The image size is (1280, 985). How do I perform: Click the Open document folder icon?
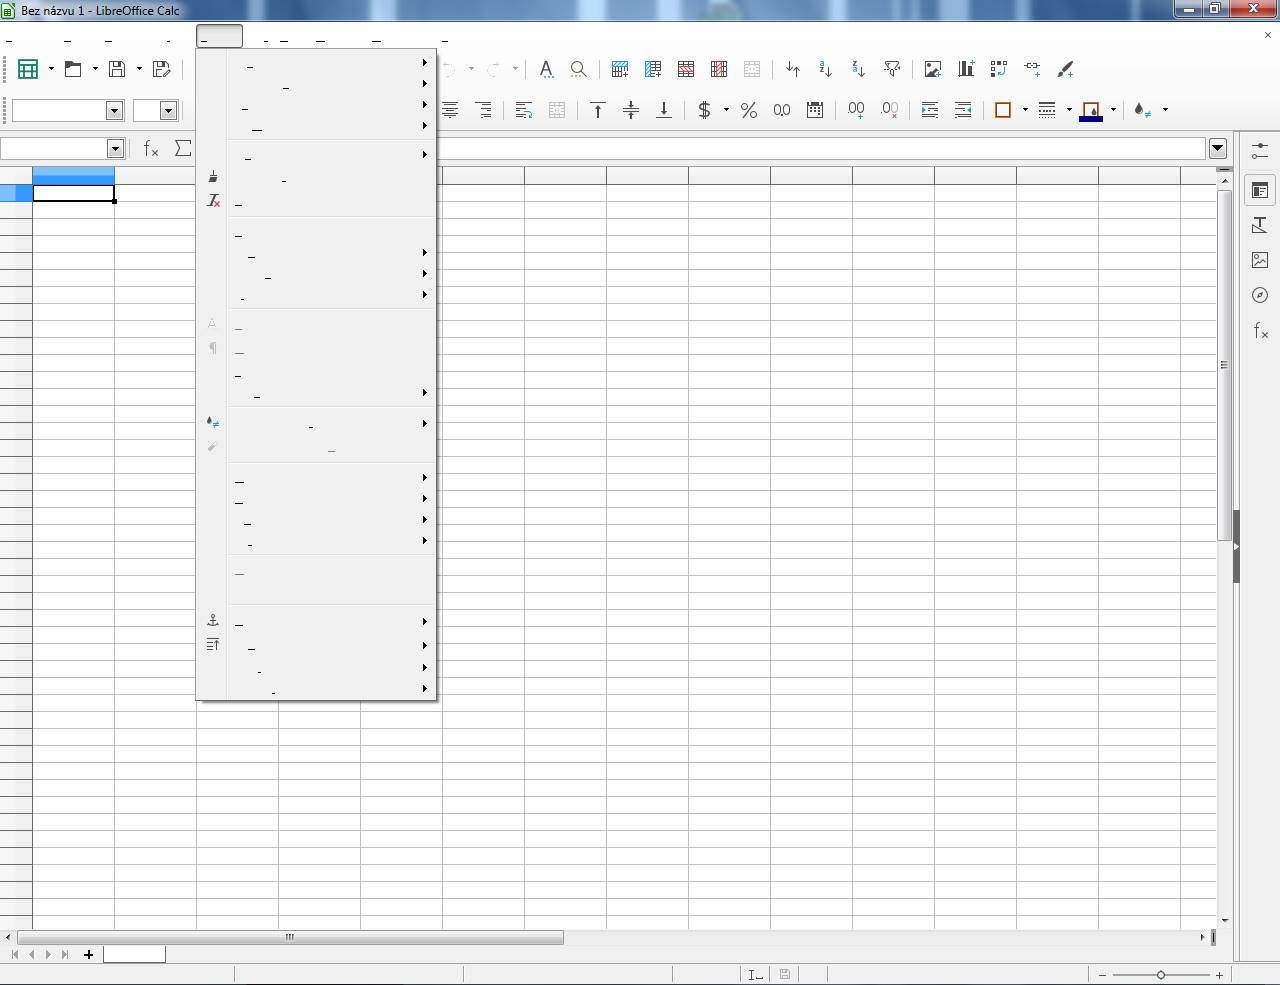click(x=73, y=69)
